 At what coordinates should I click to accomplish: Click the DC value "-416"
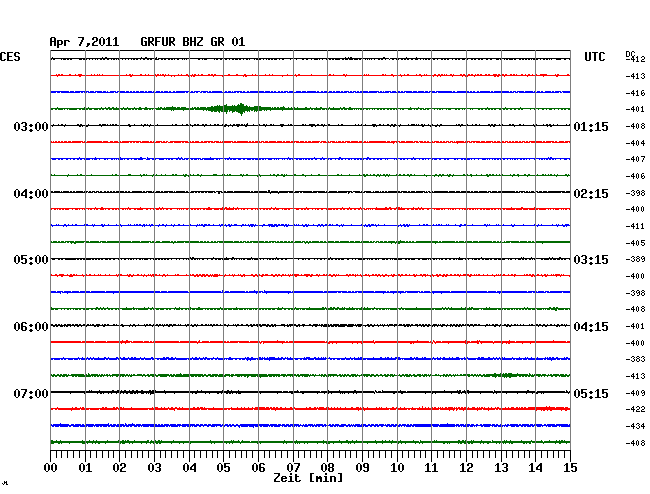[x=635, y=93]
